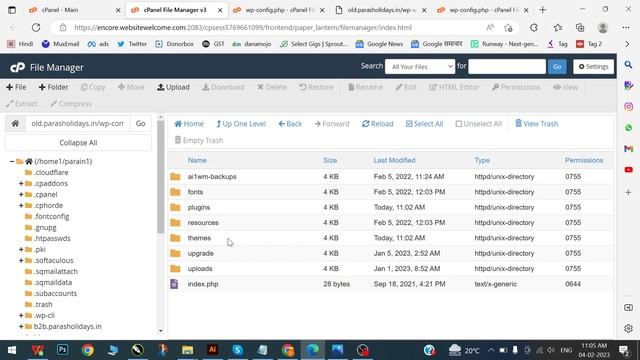This screenshot has width=640, height=360.
Task: Open Google News bookmark
Action: coord(379,44)
